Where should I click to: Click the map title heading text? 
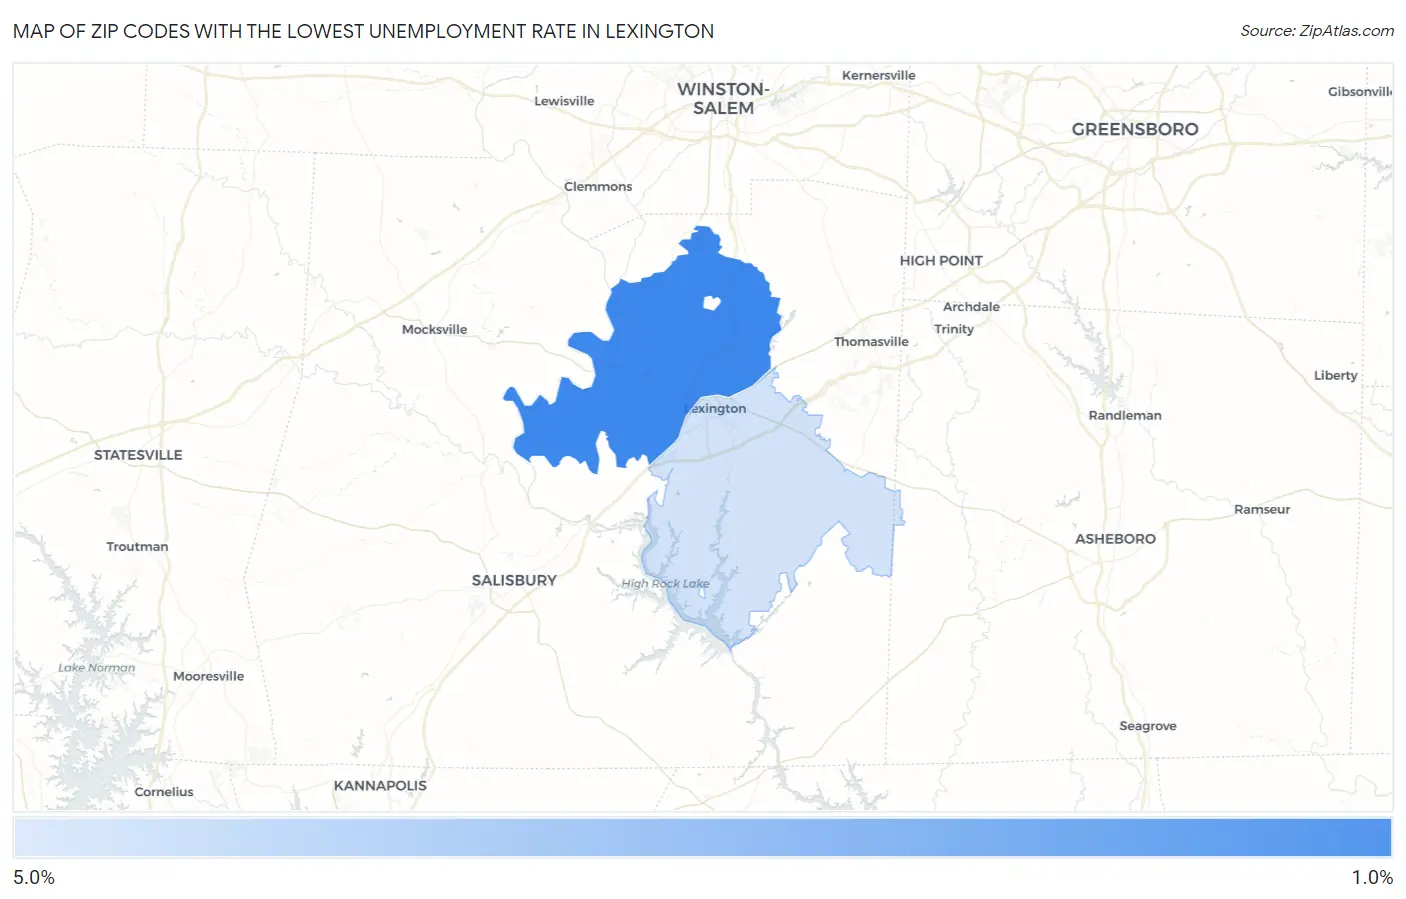363,31
